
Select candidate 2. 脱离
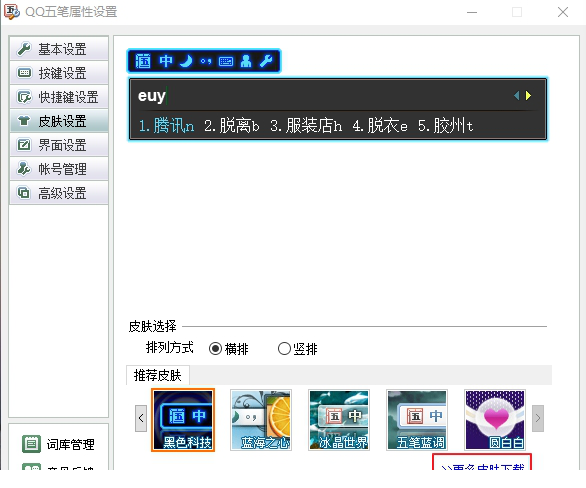coord(232,126)
